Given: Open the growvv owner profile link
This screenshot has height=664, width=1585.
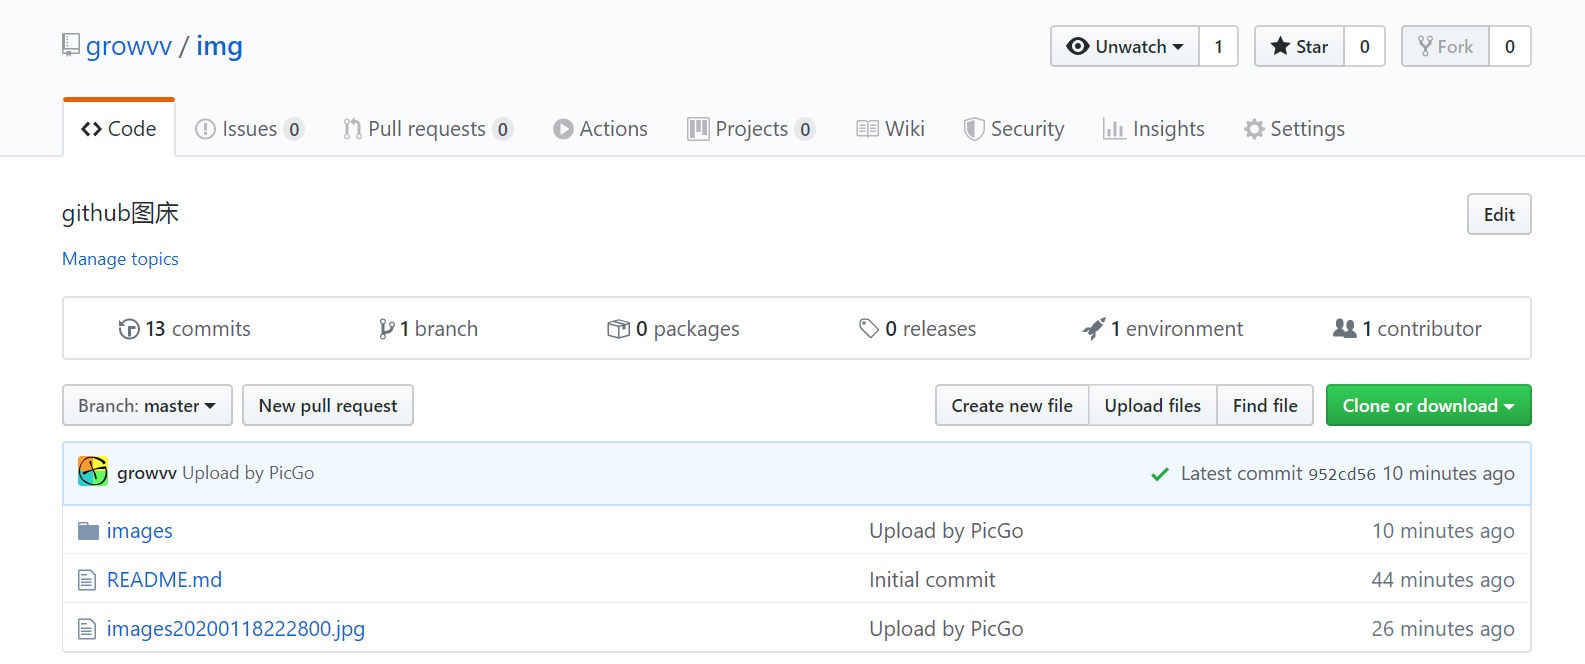Looking at the screenshot, I should pos(129,46).
